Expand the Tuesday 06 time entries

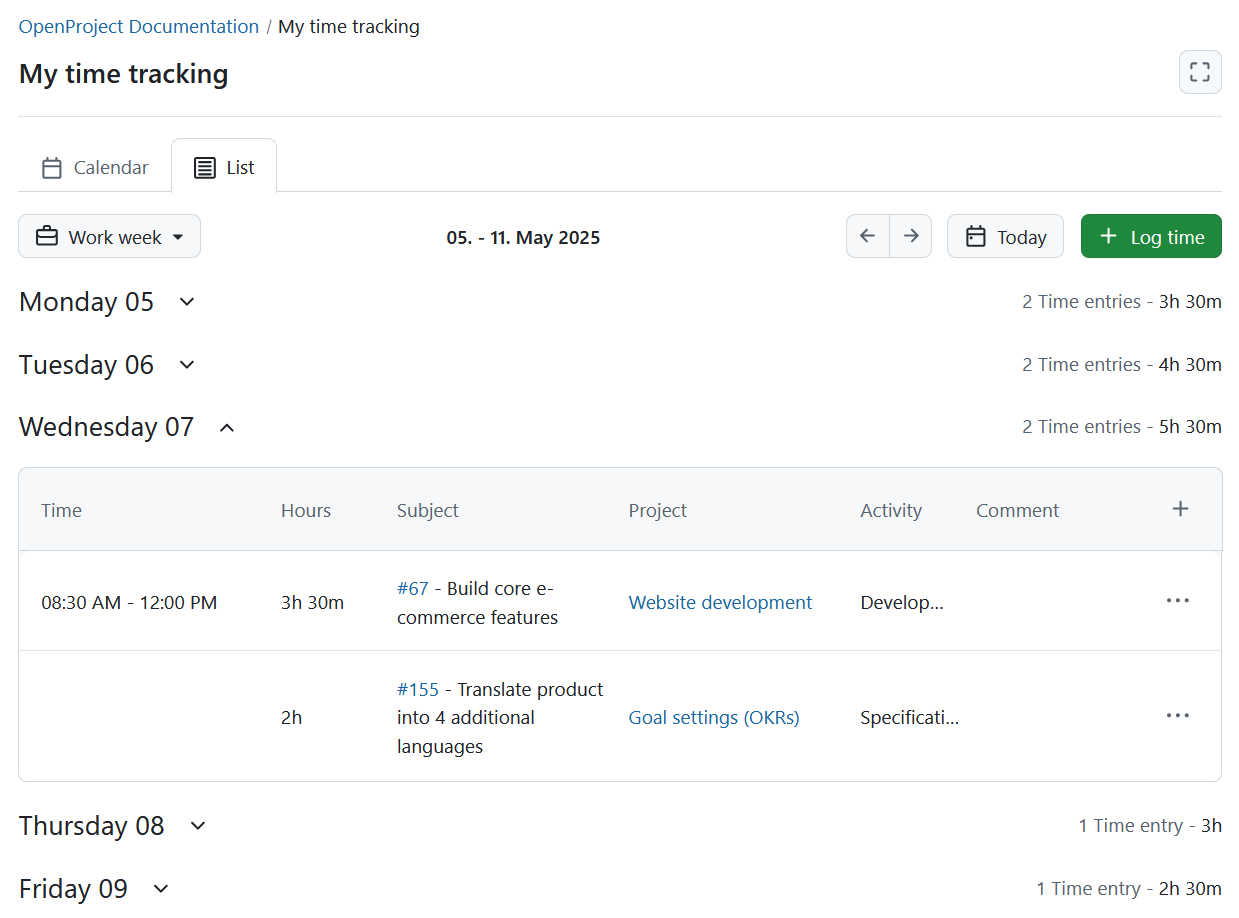tap(186, 365)
